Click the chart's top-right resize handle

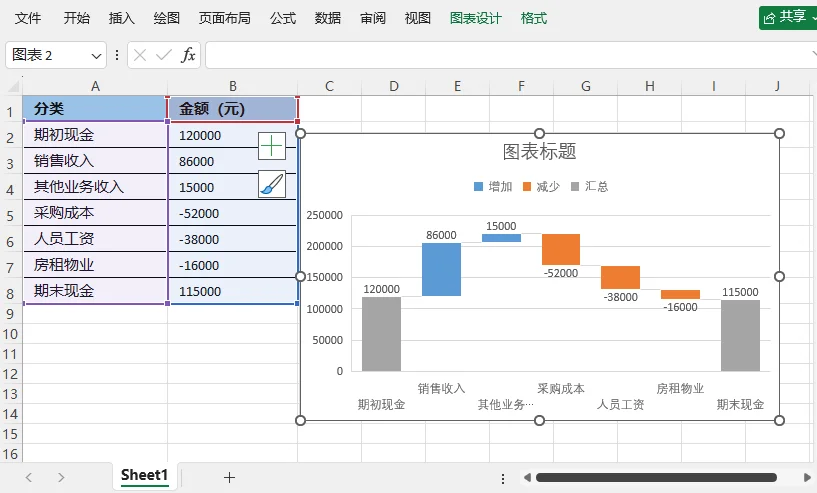point(779,133)
